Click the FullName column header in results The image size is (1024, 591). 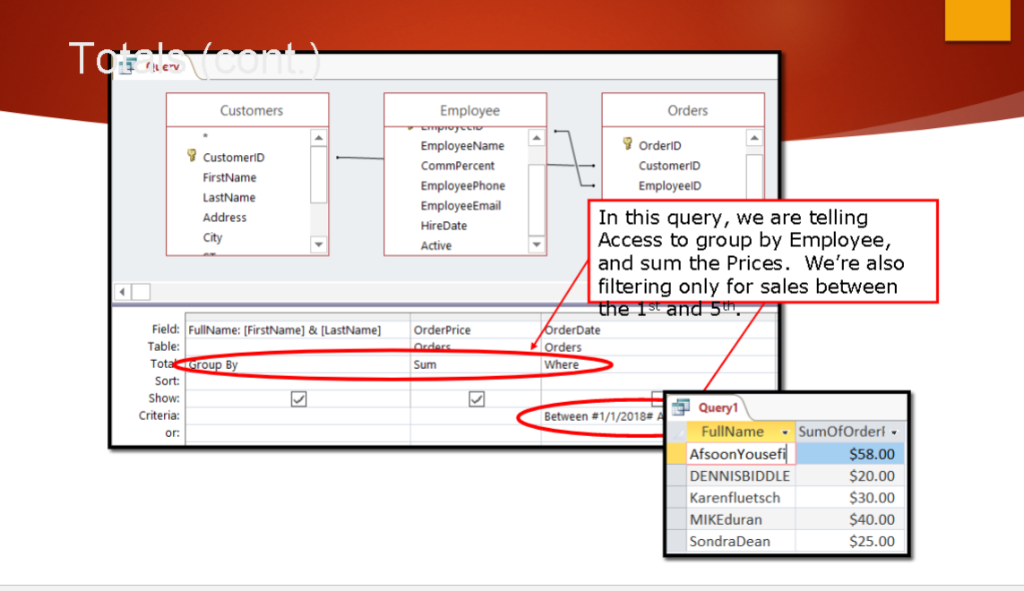[x=741, y=432]
